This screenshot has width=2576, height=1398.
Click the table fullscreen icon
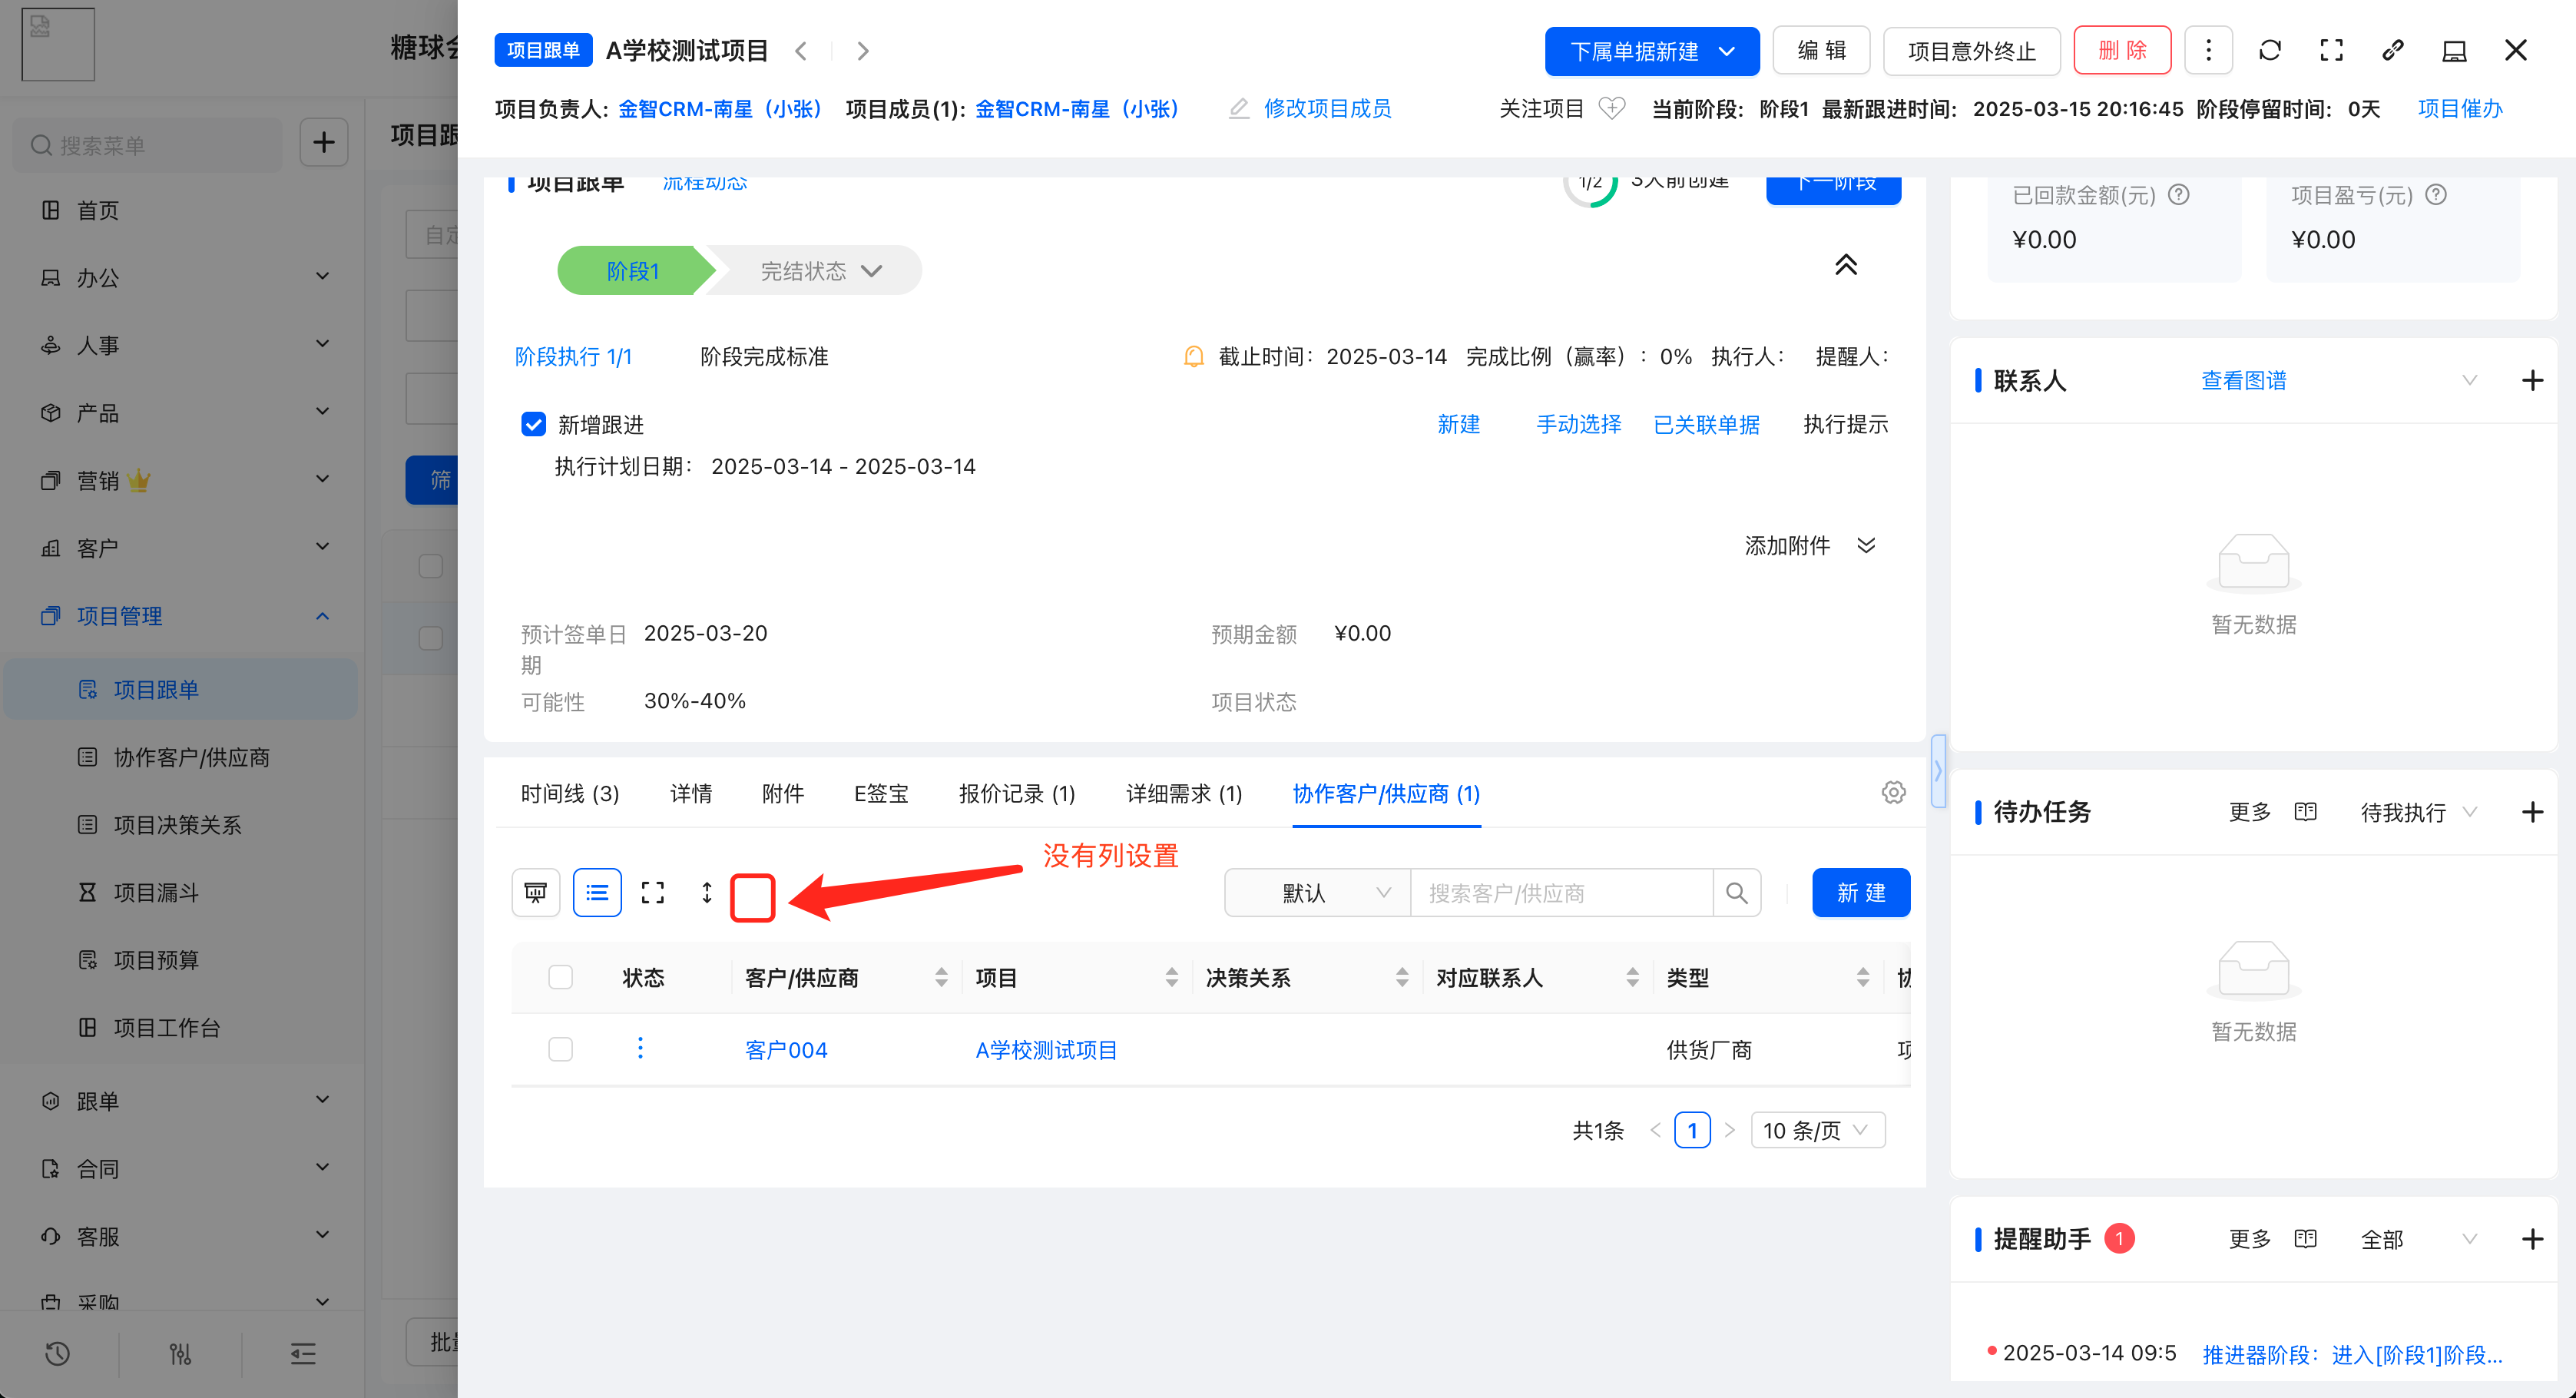click(x=653, y=892)
